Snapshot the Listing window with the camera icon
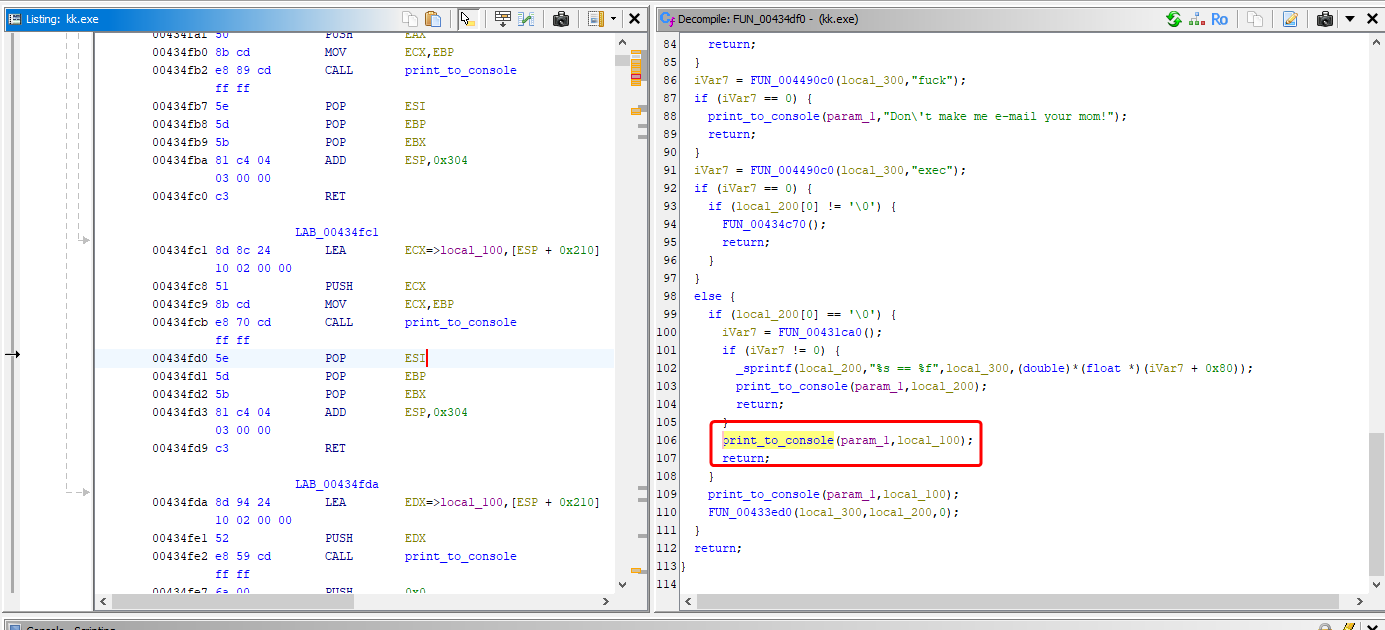1385x630 pixels. pos(561,18)
